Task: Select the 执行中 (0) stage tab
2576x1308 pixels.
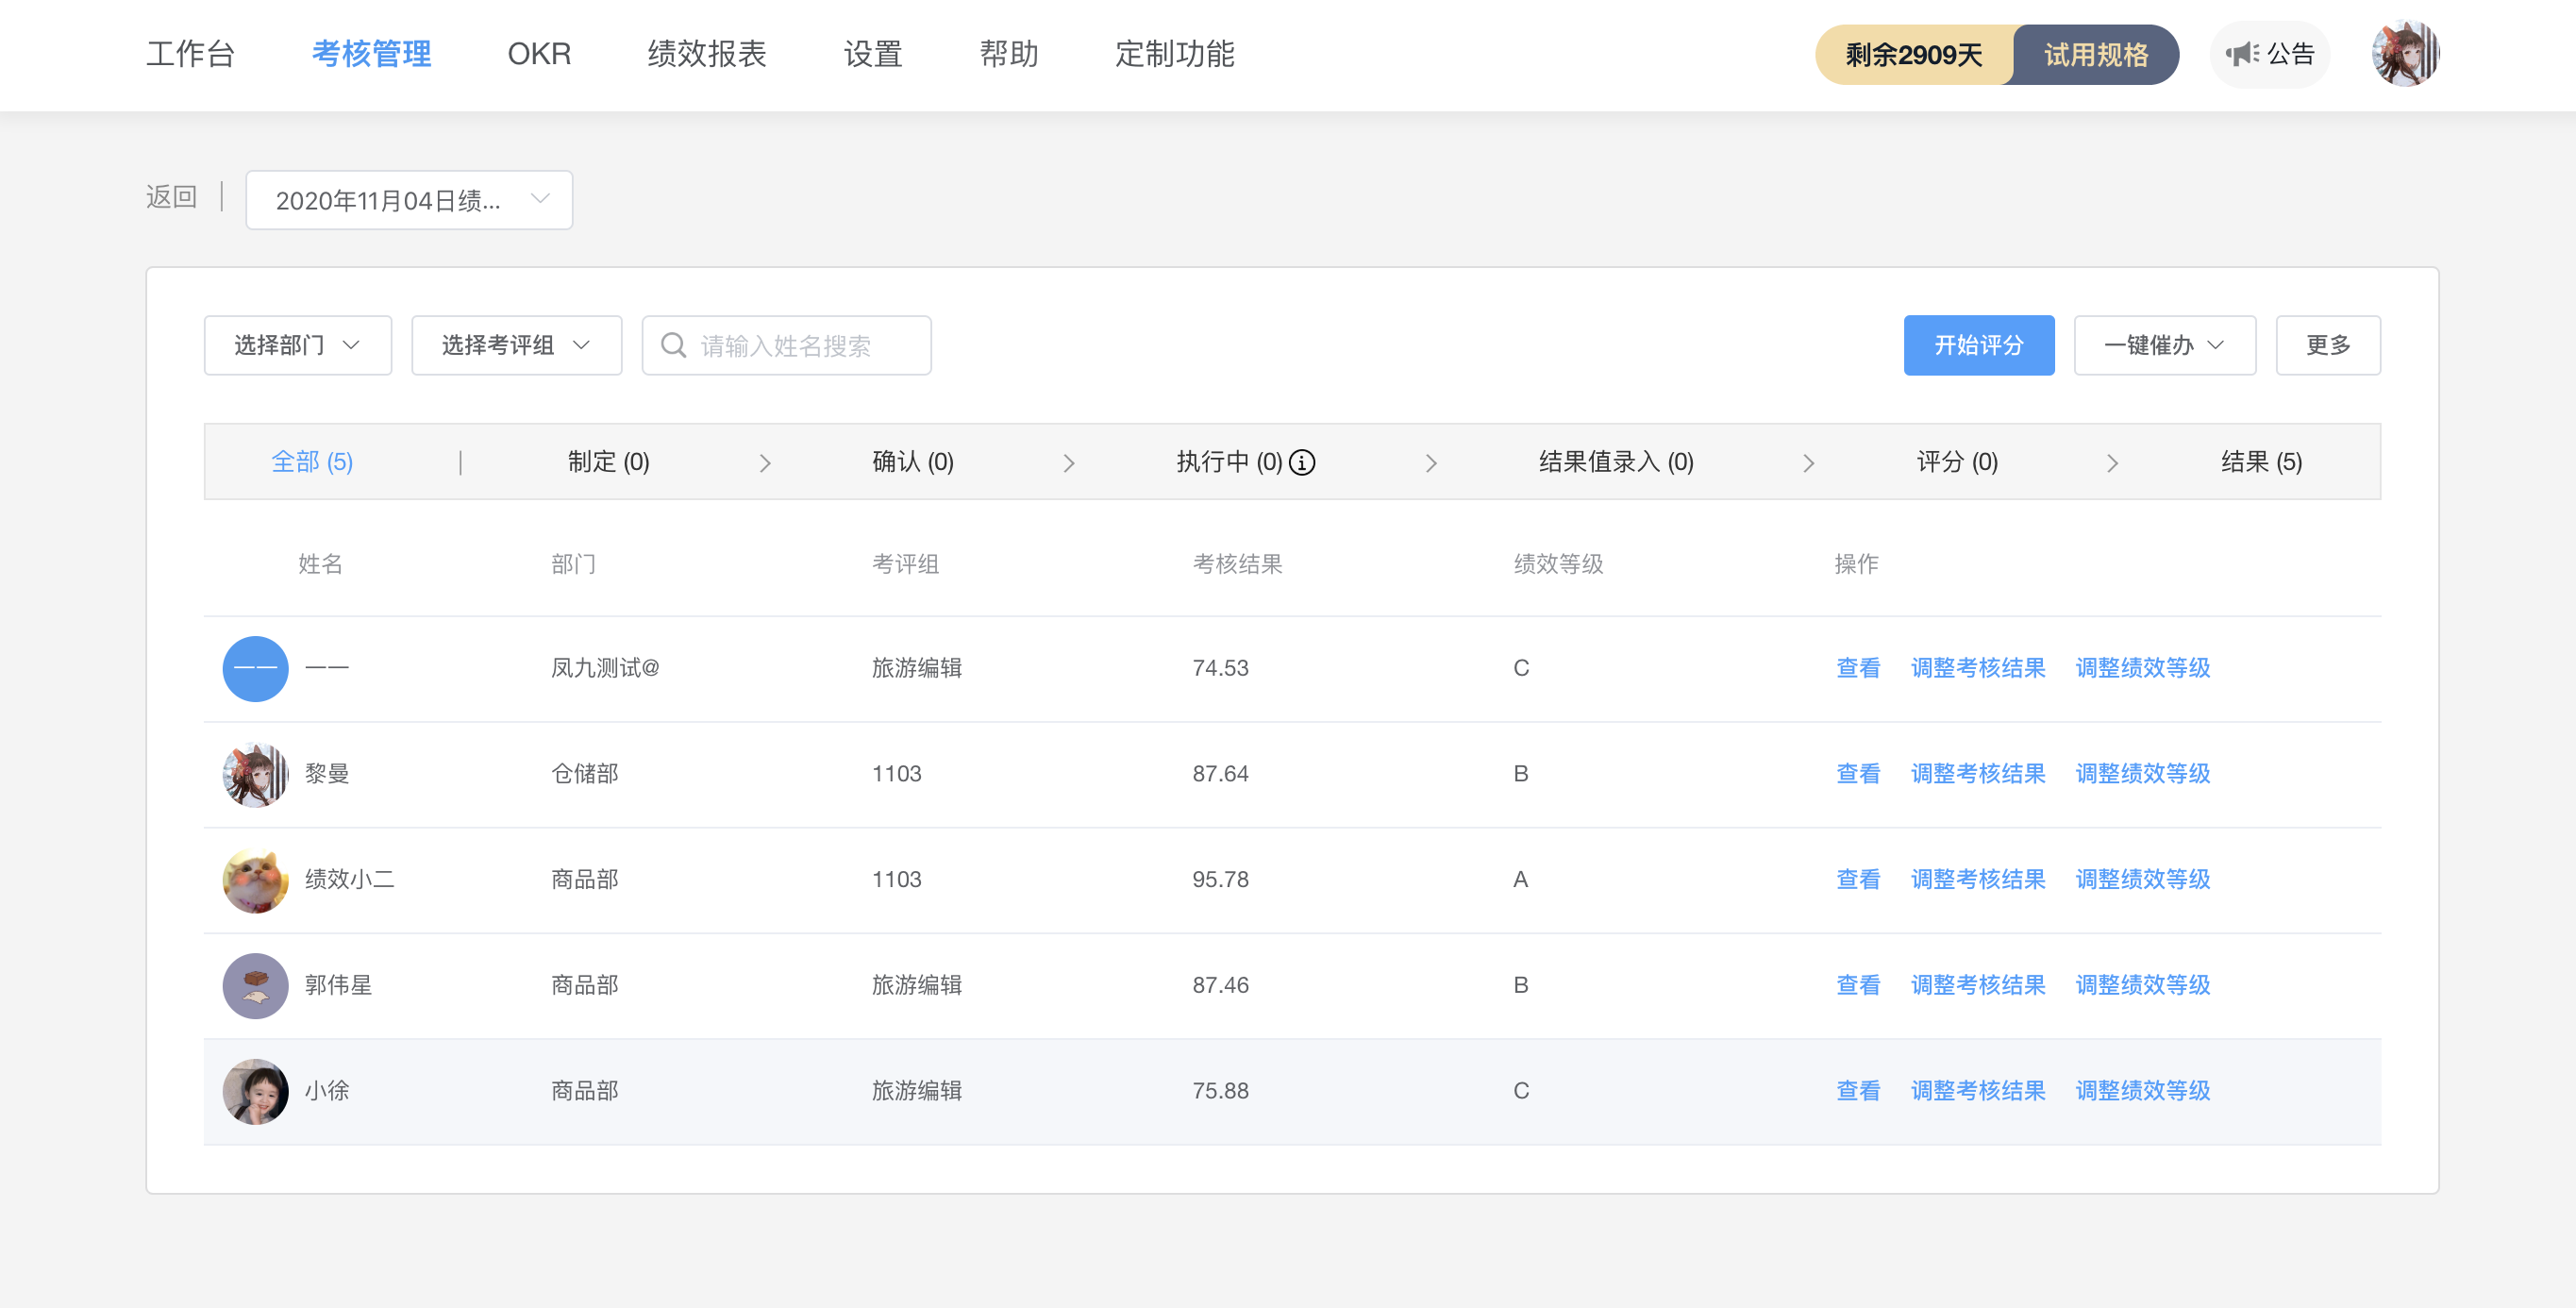Action: pyautogui.click(x=1229, y=462)
